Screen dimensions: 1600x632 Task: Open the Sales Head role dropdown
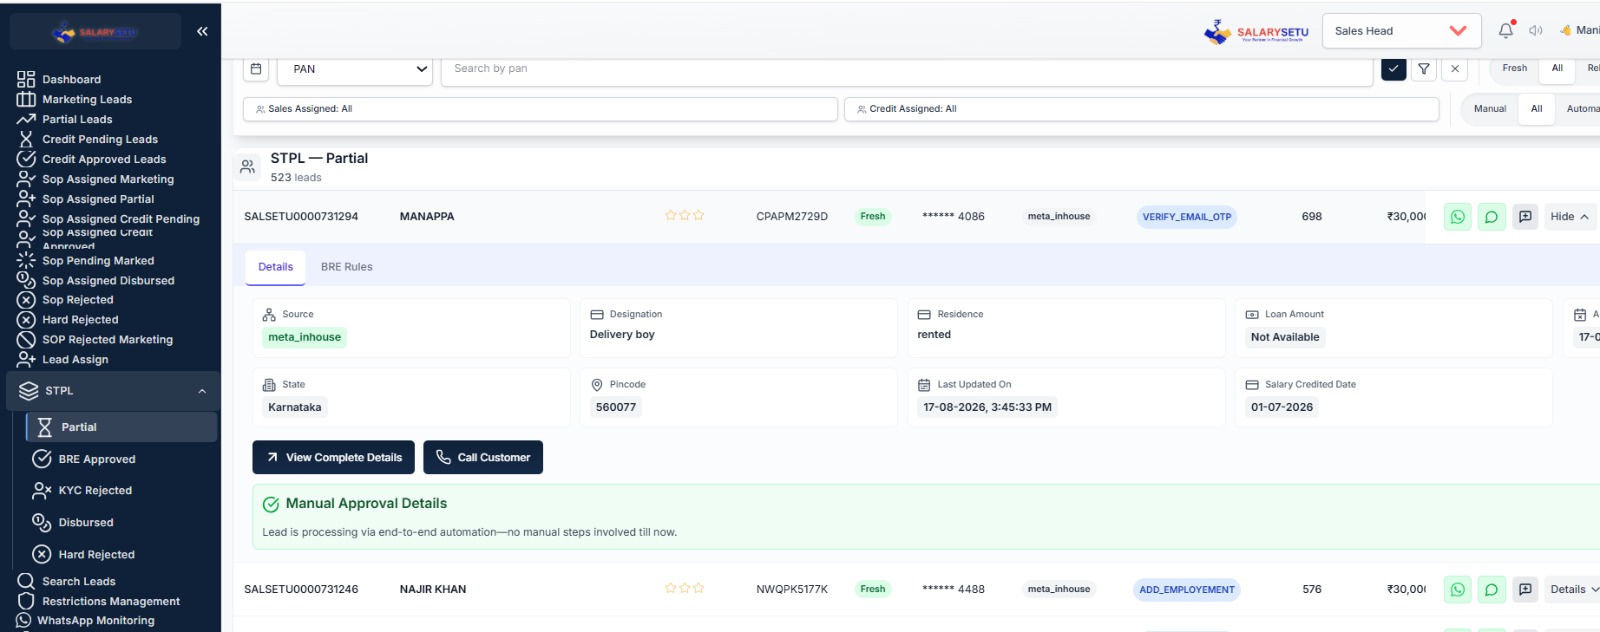pyautogui.click(x=1400, y=31)
